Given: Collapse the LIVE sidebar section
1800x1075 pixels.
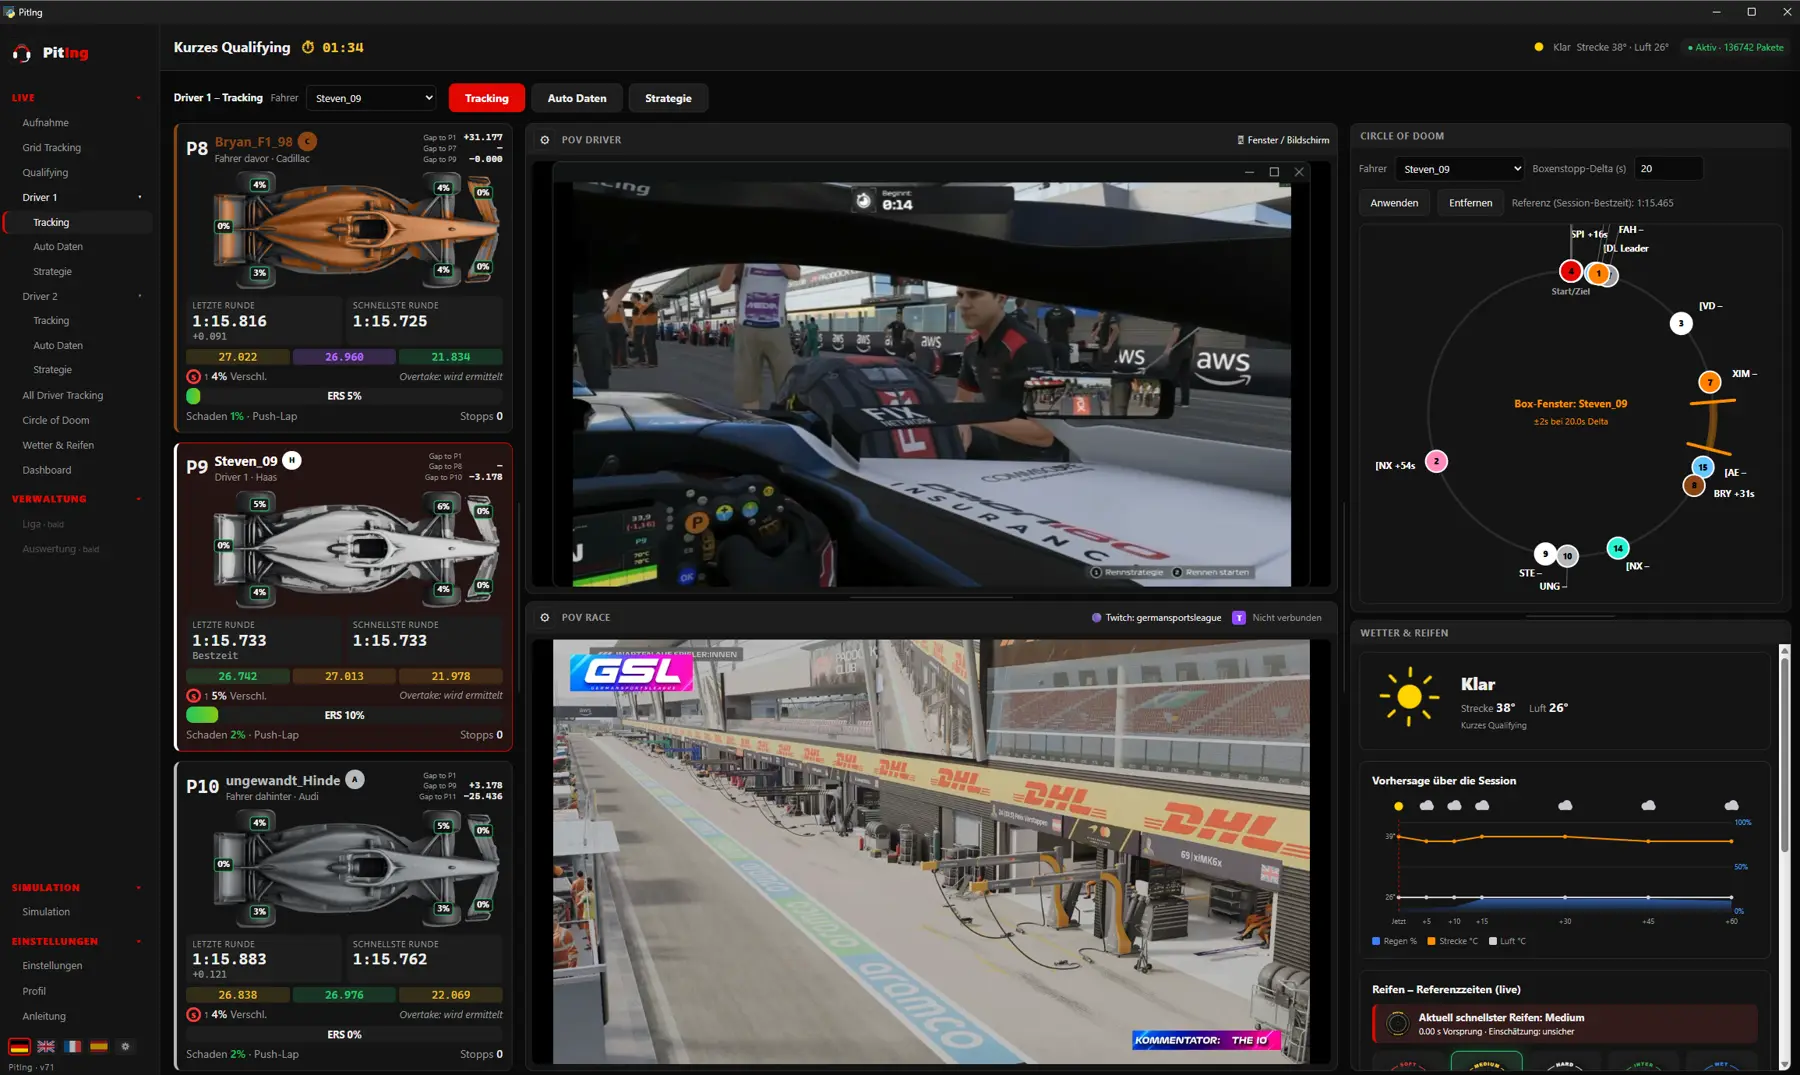Looking at the screenshot, I should pos(138,98).
